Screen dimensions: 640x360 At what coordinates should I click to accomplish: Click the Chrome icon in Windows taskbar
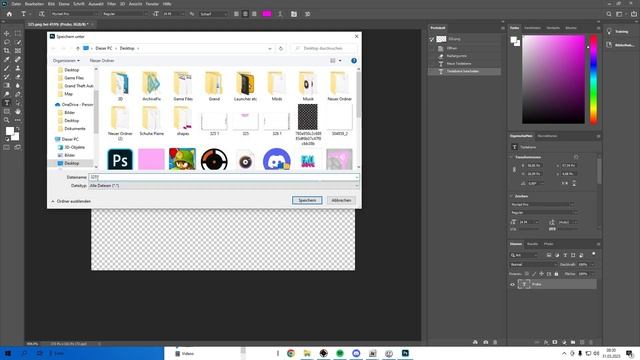[291, 353]
